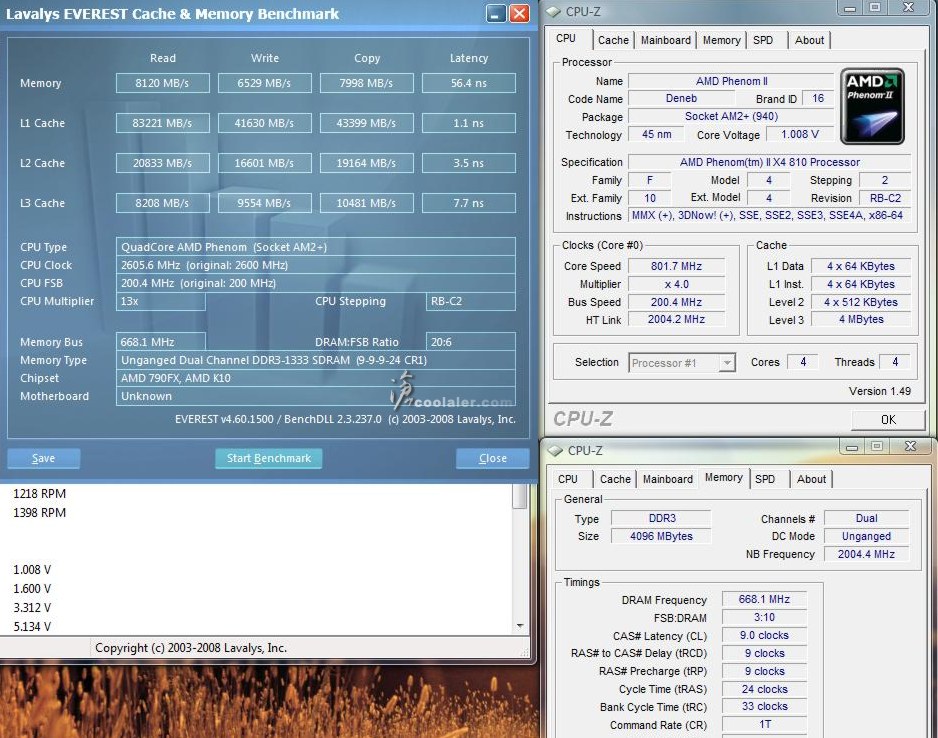Click the CPU Multiplier field 13x
The image size is (938, 738).
click(160, 301)
